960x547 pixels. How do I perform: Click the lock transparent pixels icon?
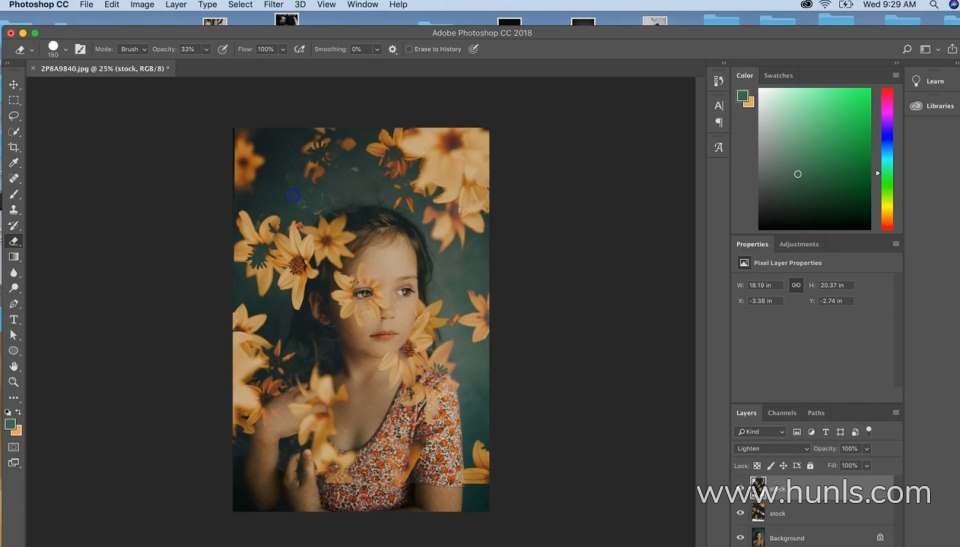[x=757, y=465]
